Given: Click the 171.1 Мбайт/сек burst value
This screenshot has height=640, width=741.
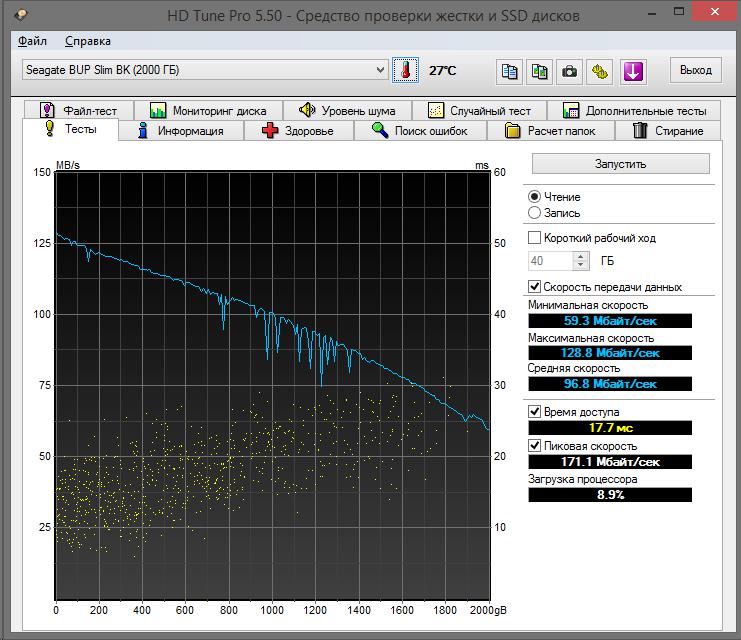Looking at the screenshot, I should tap(610, 462).
